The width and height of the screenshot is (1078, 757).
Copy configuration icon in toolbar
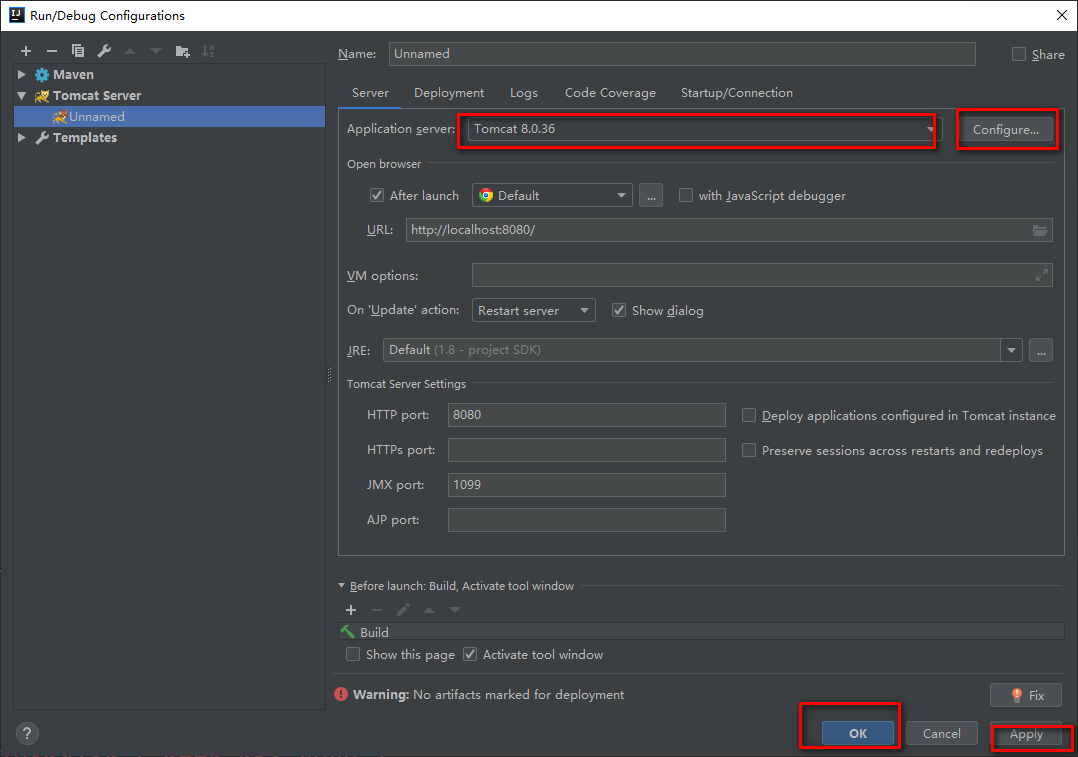click(x=78, y=51)
